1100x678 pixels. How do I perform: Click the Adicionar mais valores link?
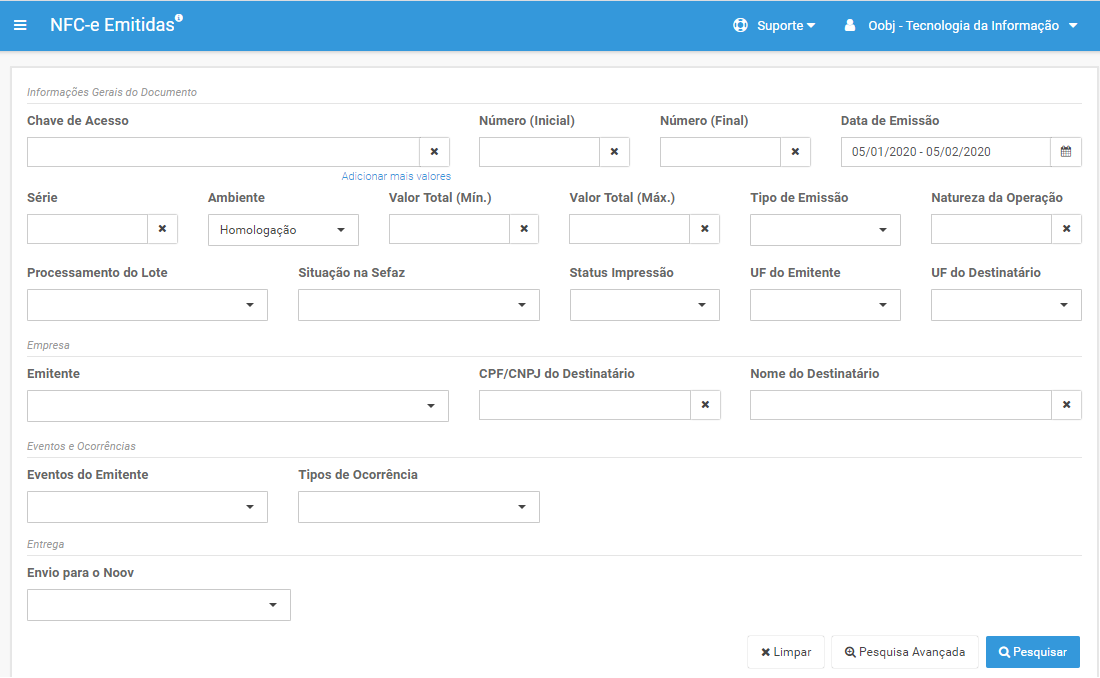coord(396,176)
